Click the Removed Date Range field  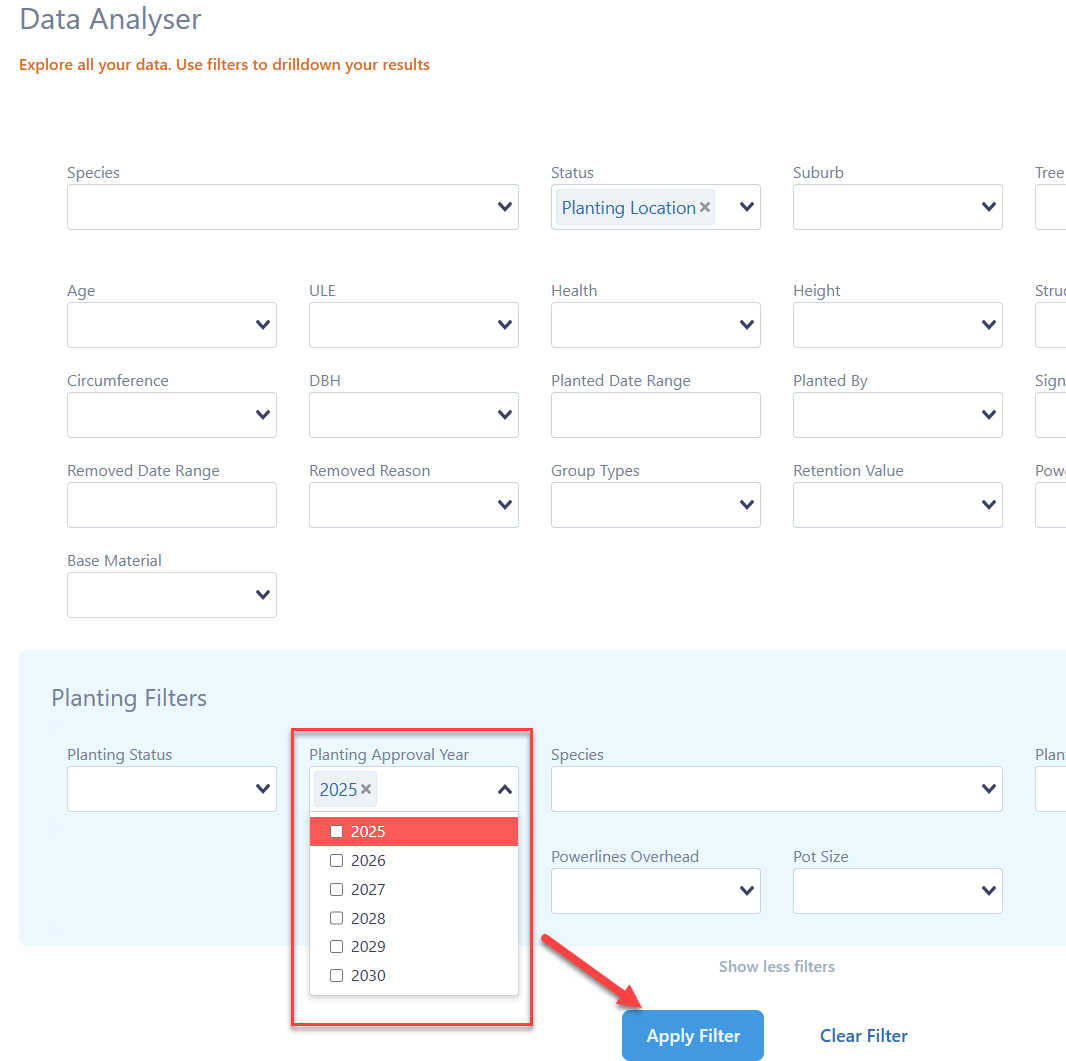point(171,505)
